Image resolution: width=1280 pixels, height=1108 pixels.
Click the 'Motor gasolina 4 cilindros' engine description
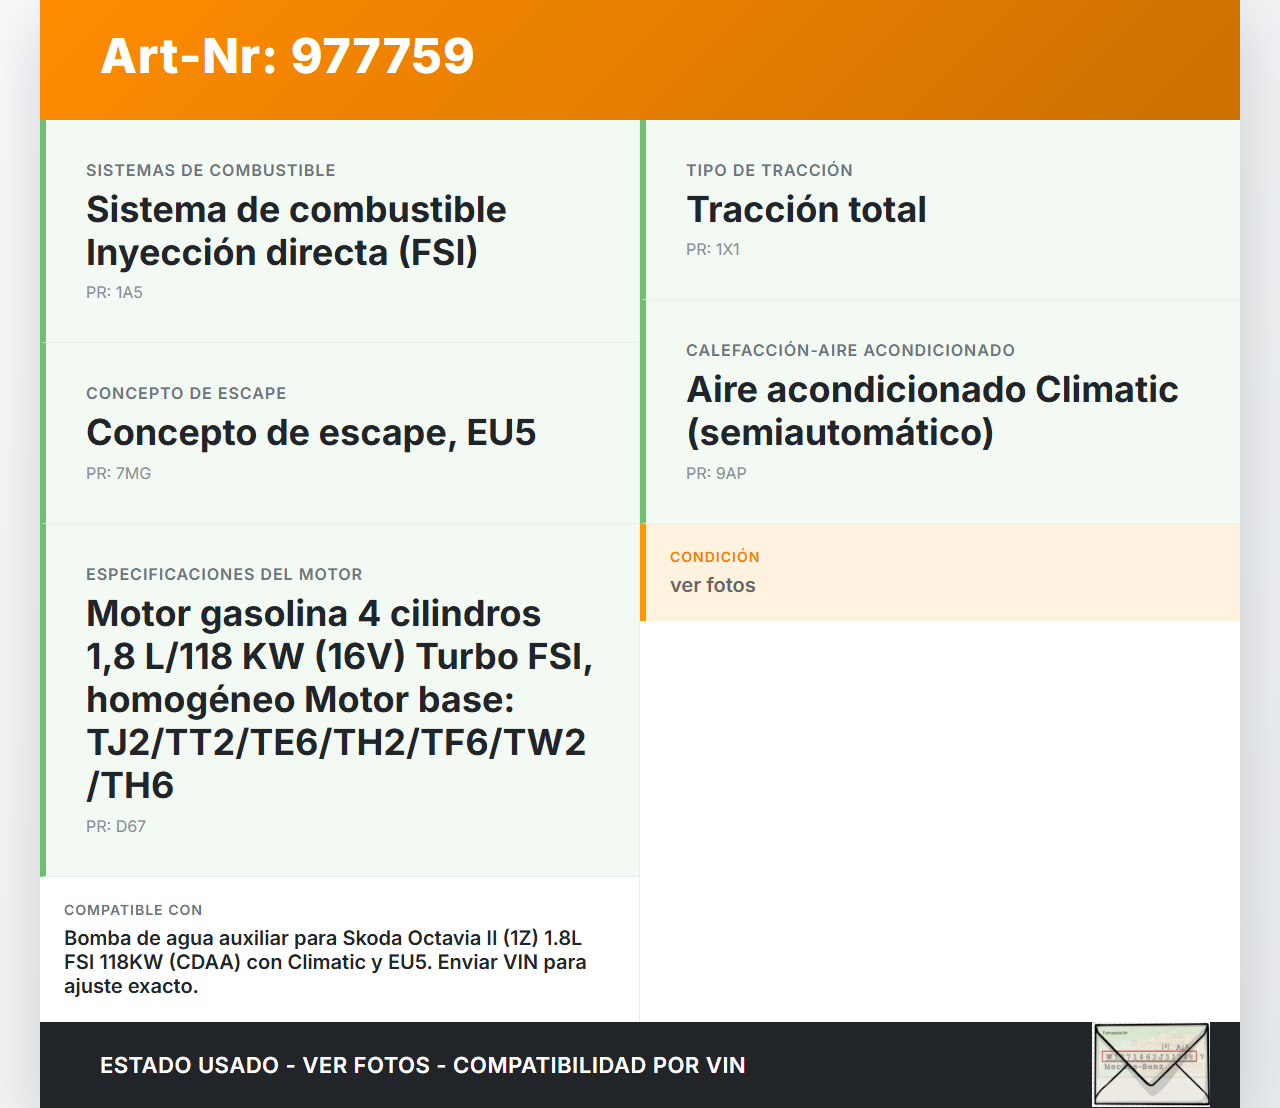[x=339, y=699]
